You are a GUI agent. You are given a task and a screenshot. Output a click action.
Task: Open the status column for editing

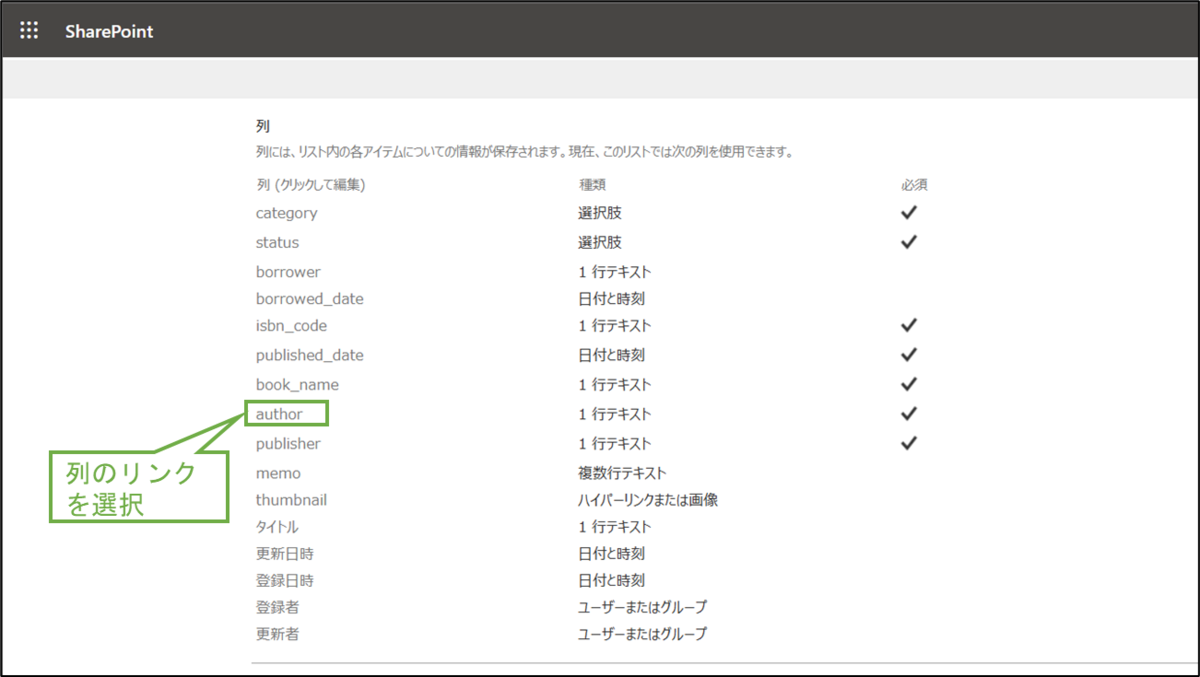pyautogui.click(x=277, y=242)
